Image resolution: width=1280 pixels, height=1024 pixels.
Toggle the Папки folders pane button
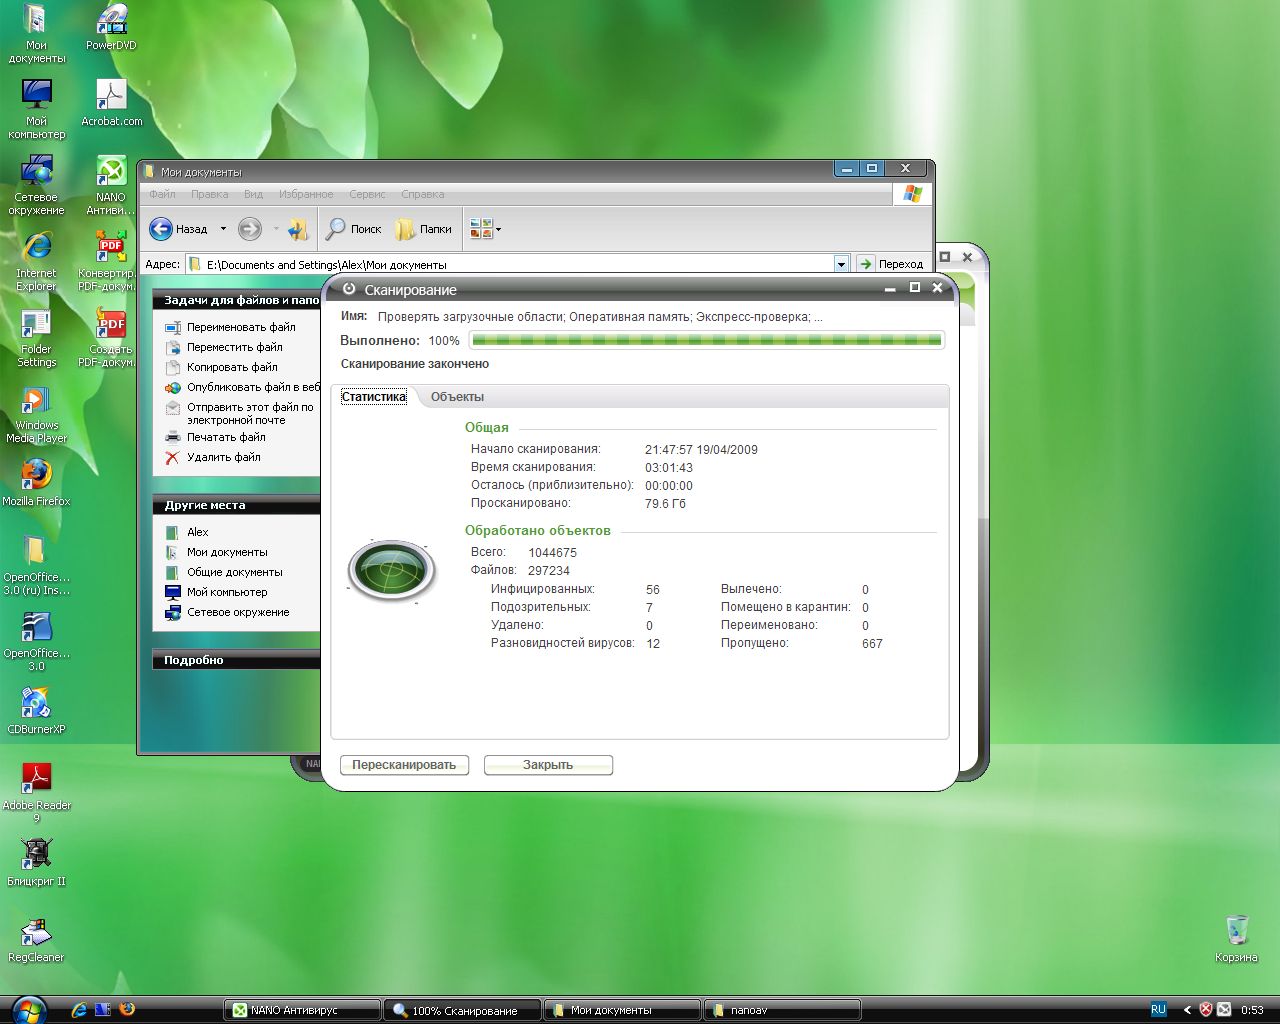[x=424, y=229]
